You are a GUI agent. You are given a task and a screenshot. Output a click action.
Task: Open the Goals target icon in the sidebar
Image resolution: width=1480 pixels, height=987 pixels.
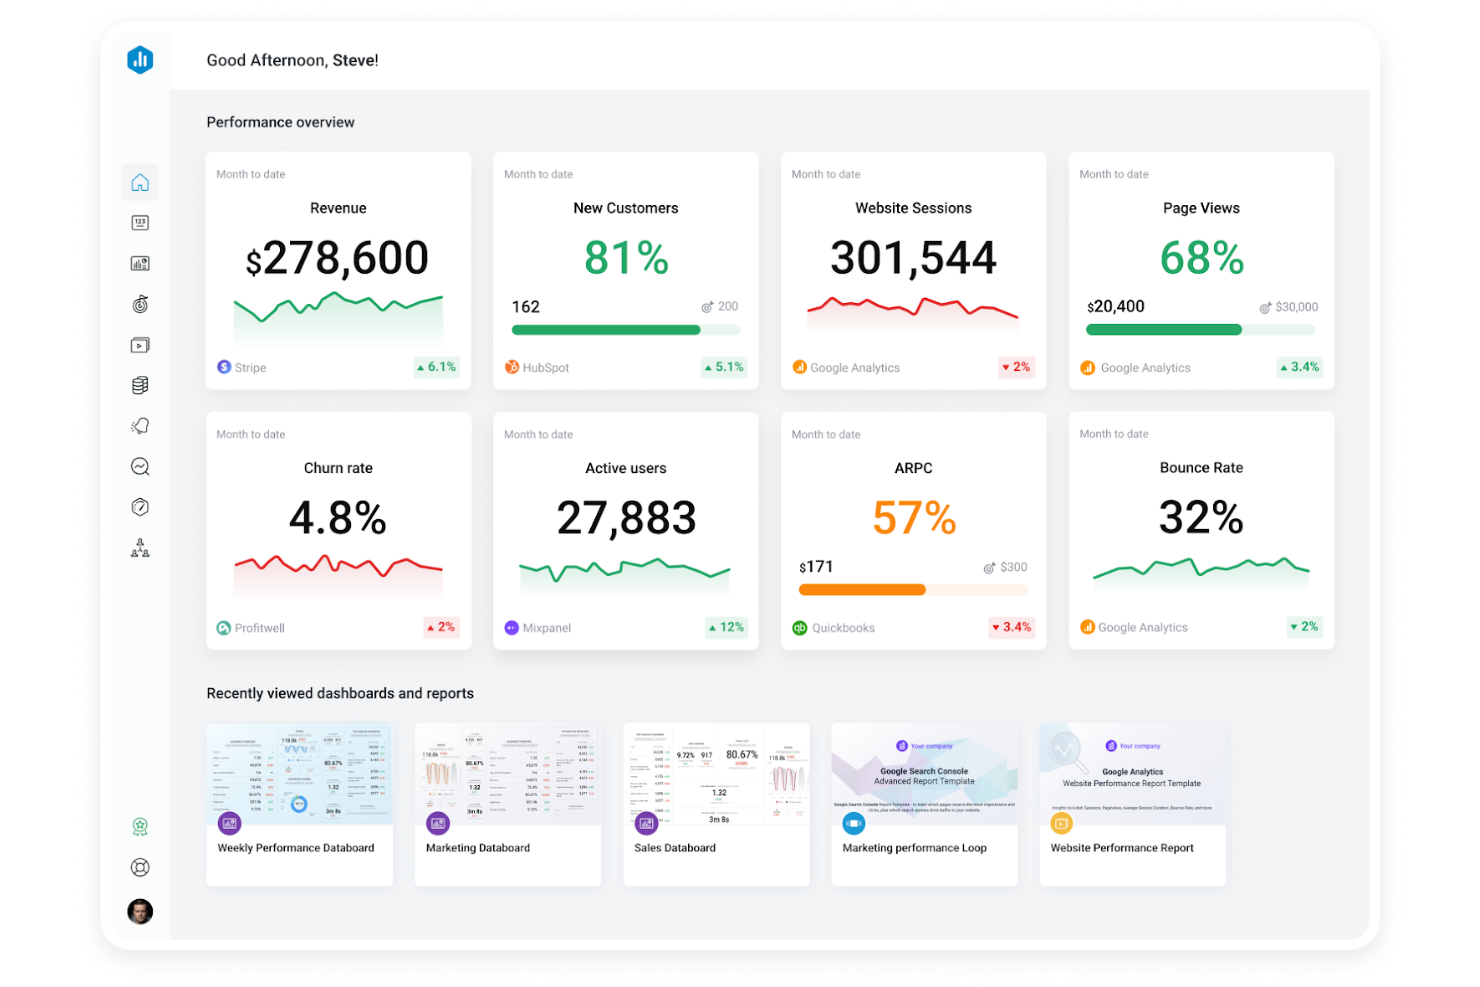[140, 304]
